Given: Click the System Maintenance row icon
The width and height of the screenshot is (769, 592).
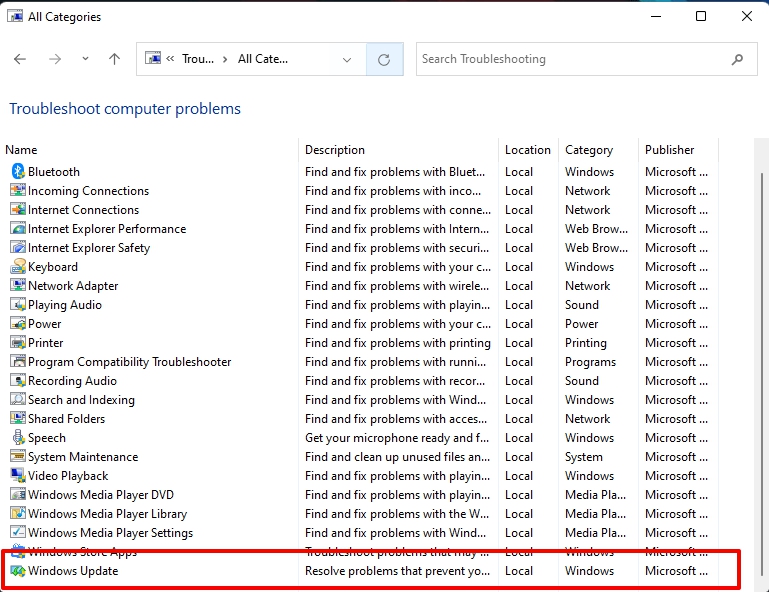Looking at the screenshot, I should point(18,457).
